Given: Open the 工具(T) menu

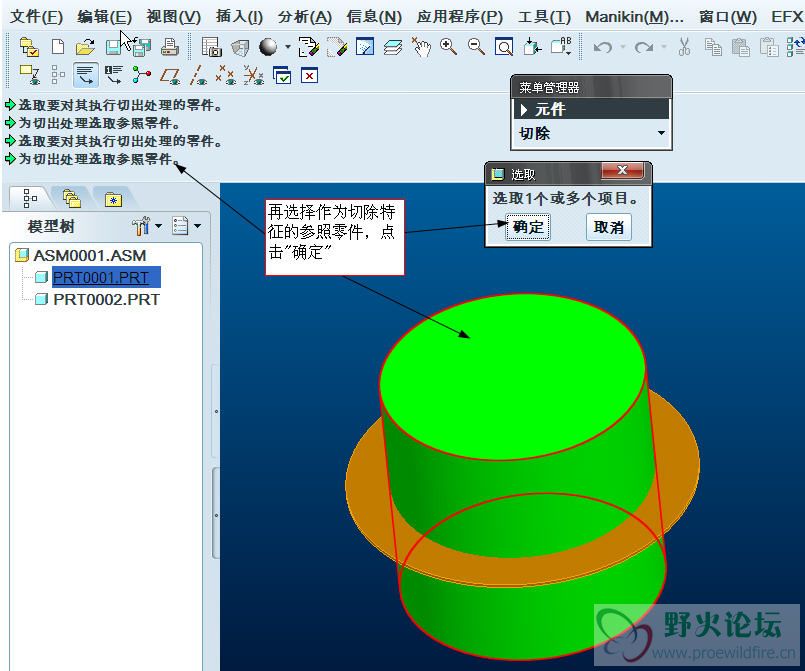Looking at the screenshot, I should [544, 17].
